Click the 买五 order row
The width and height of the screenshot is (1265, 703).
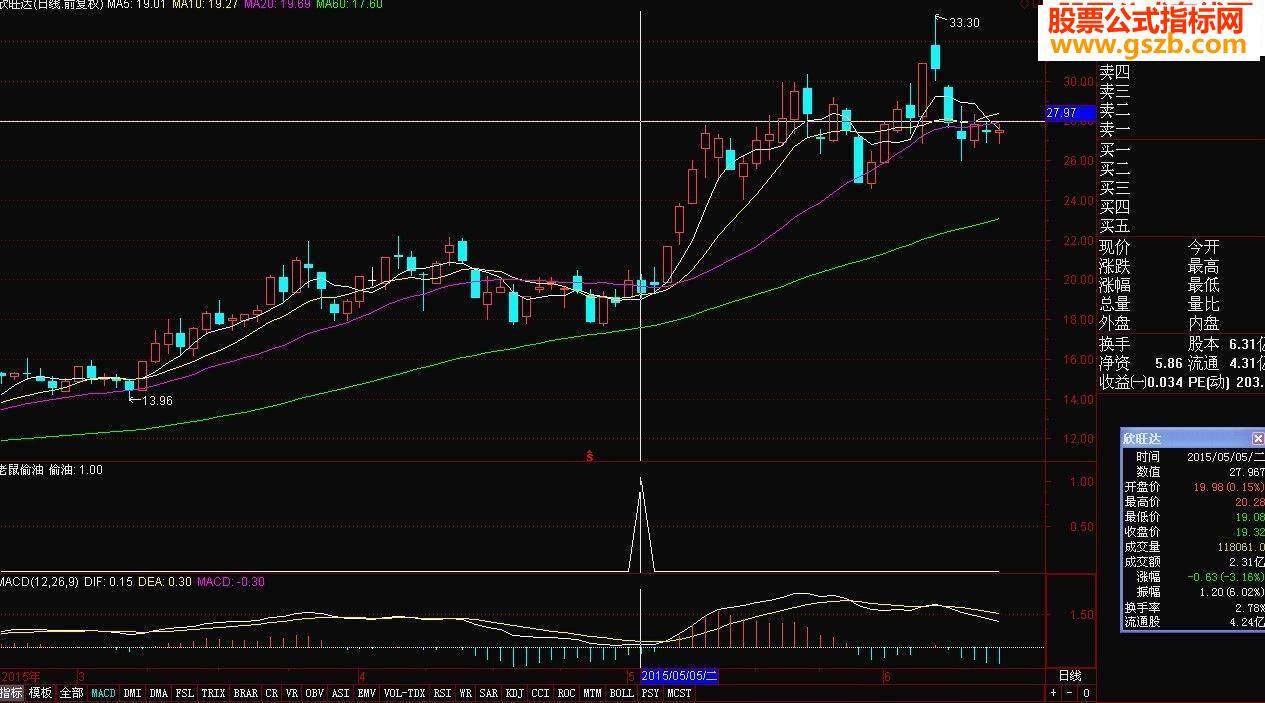coord(1114,226)
